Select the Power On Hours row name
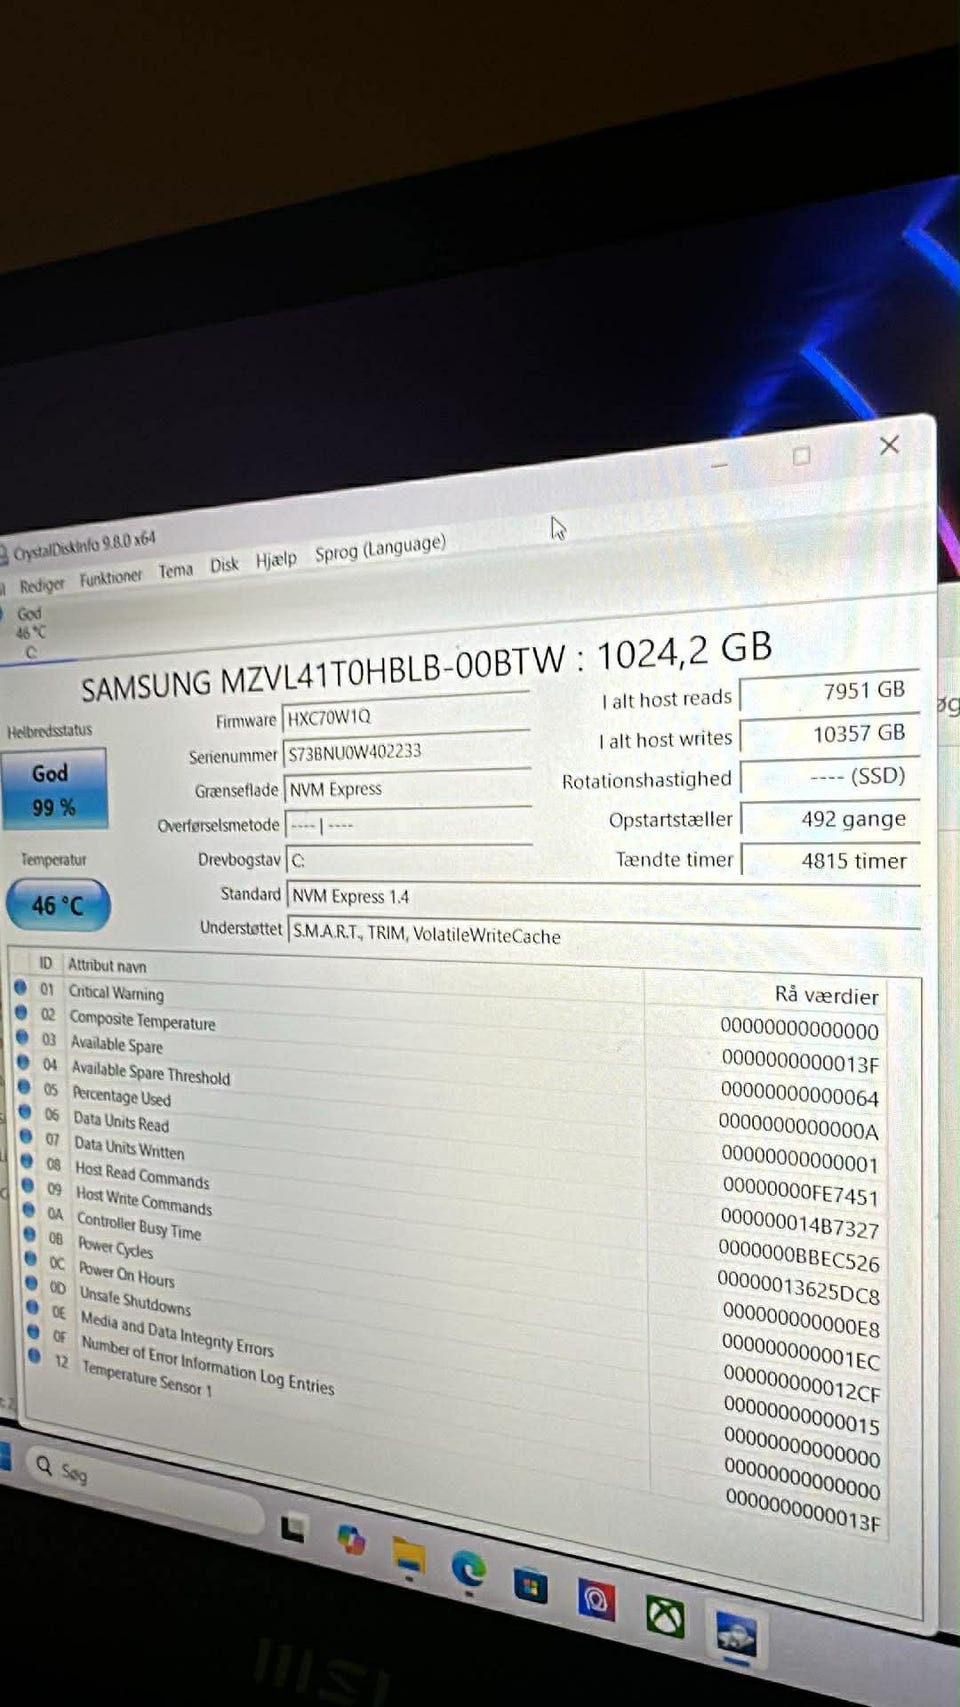 [x=126, y=1273]
